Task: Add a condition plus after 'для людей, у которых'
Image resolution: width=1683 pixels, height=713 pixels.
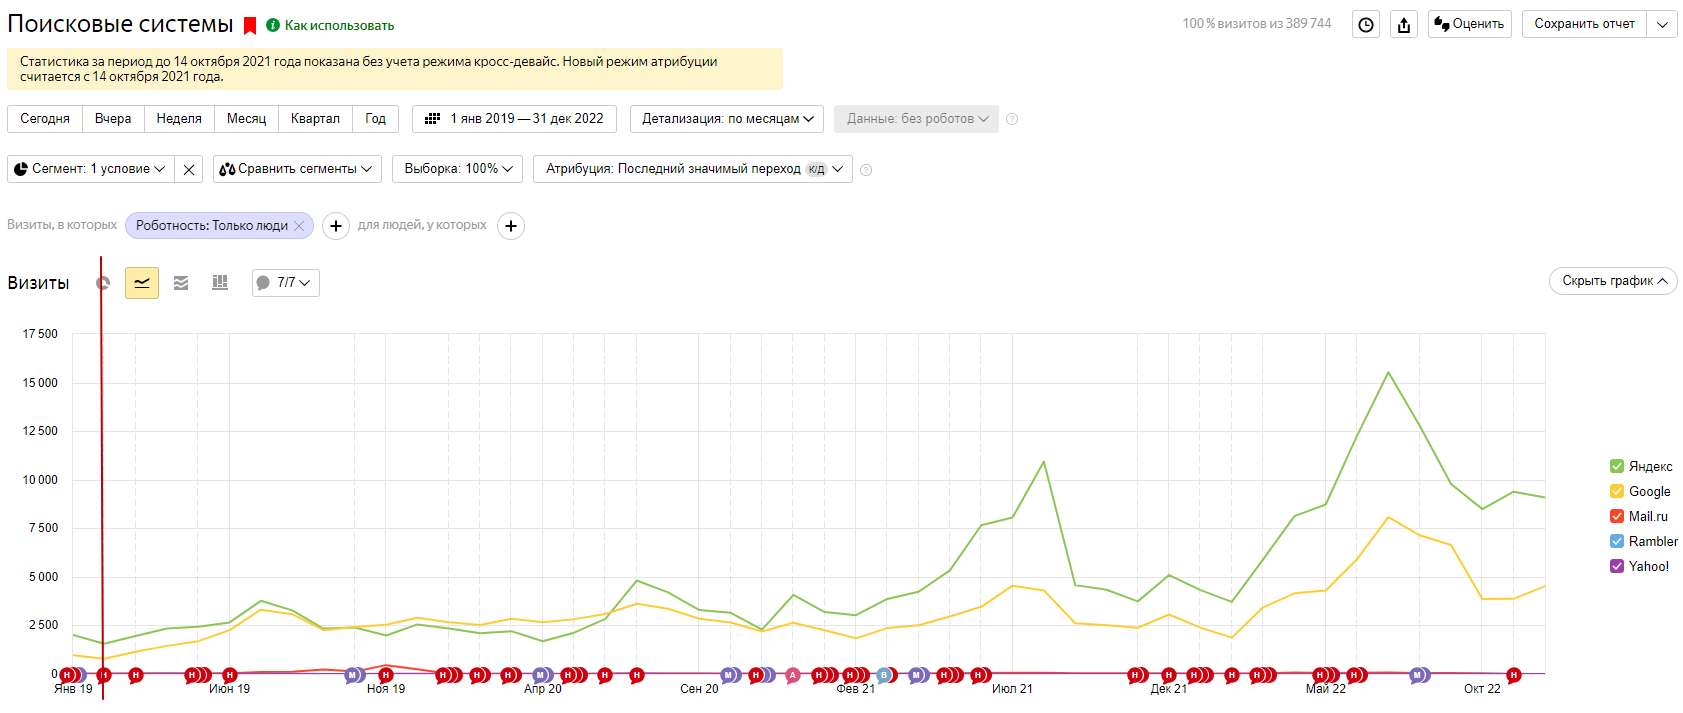Action: coord(511,226)
